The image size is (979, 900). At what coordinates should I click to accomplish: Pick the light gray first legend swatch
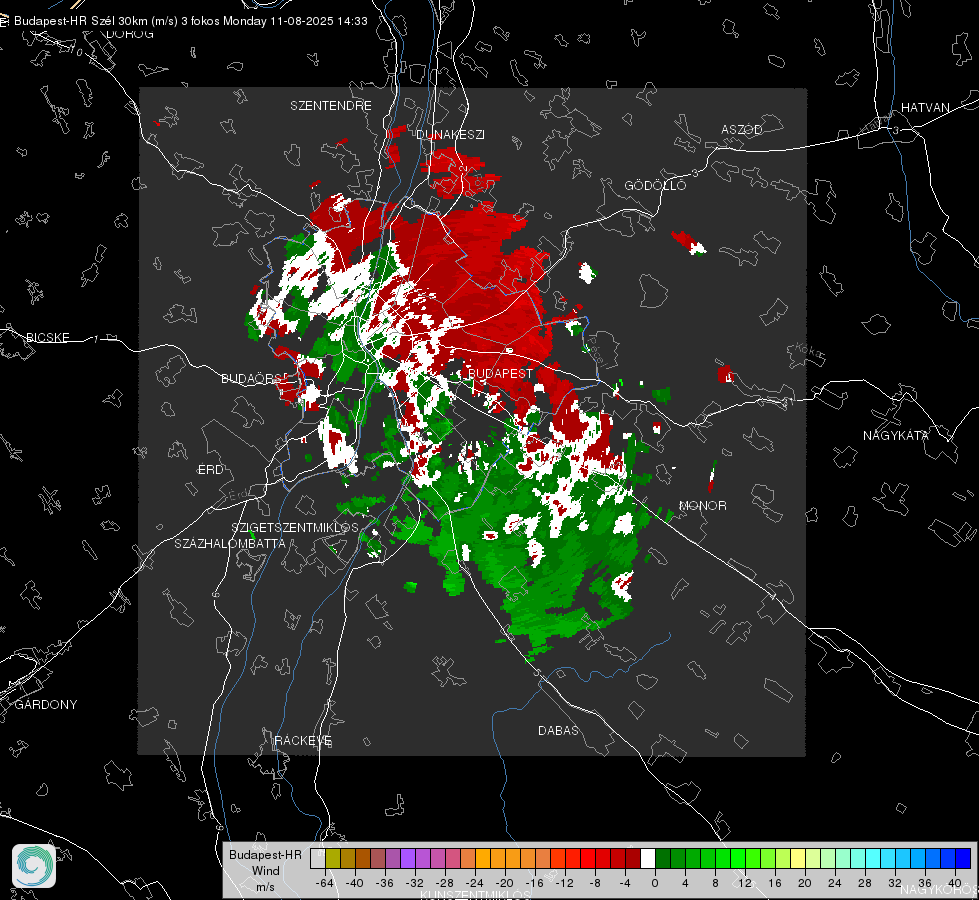click(x=318, y=858)
